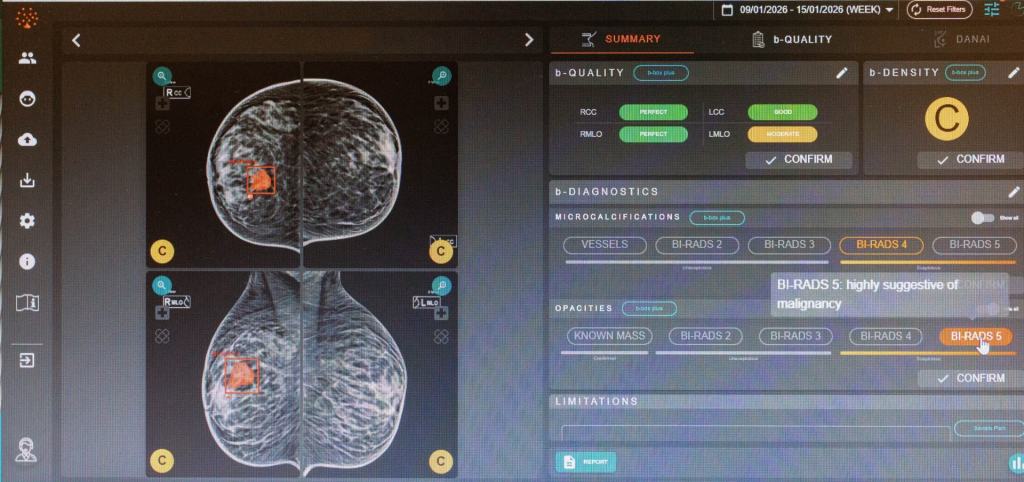Switch to the b-QUALITY tab
The image size is (1024, 482).
791,40
